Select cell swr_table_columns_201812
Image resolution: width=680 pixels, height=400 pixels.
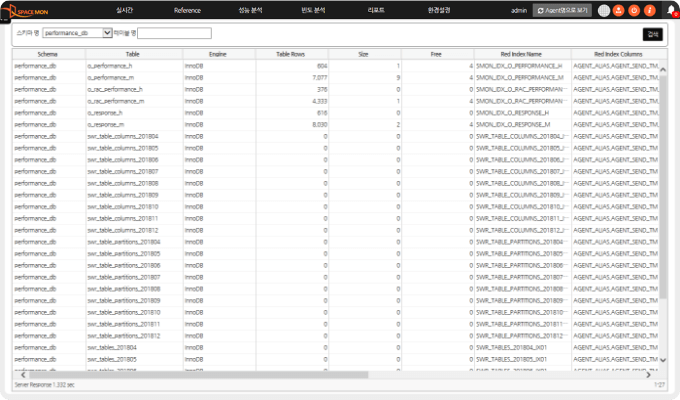click(x=134, y=230)
